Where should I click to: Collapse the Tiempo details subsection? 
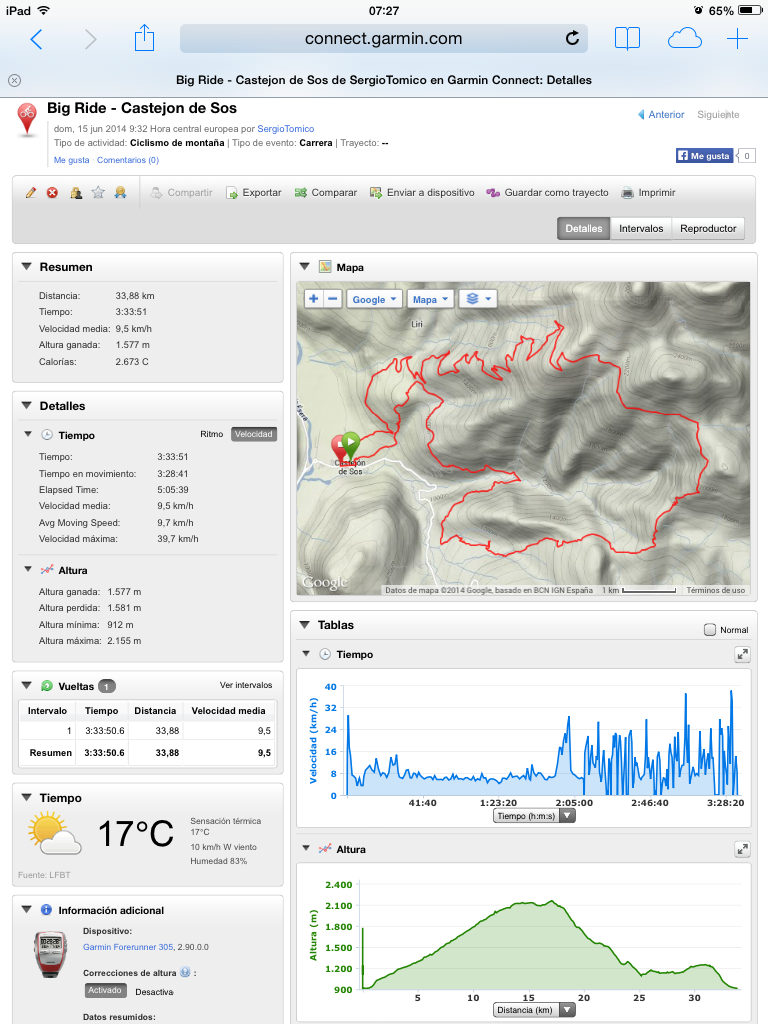28,434
